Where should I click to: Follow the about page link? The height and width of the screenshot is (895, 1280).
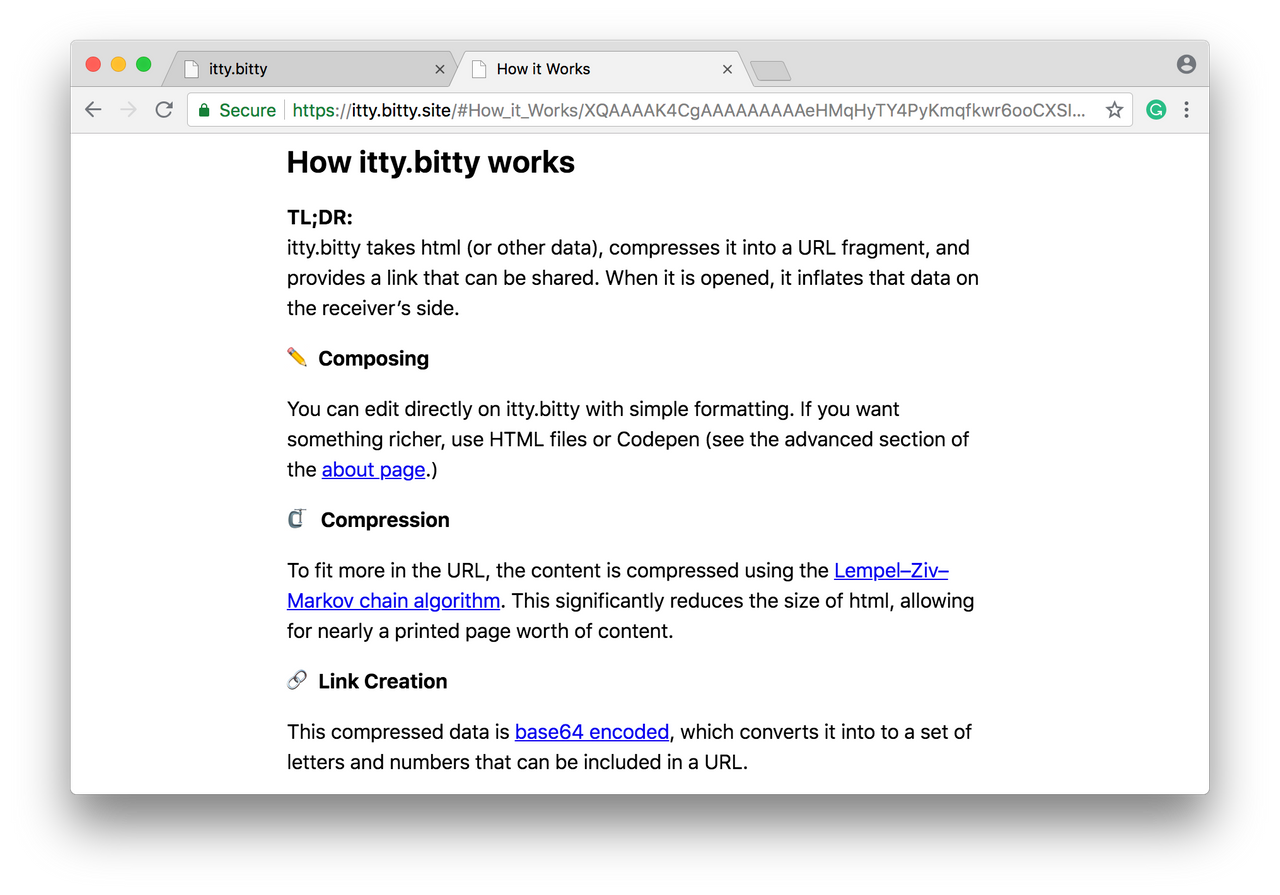coord(374,469)
